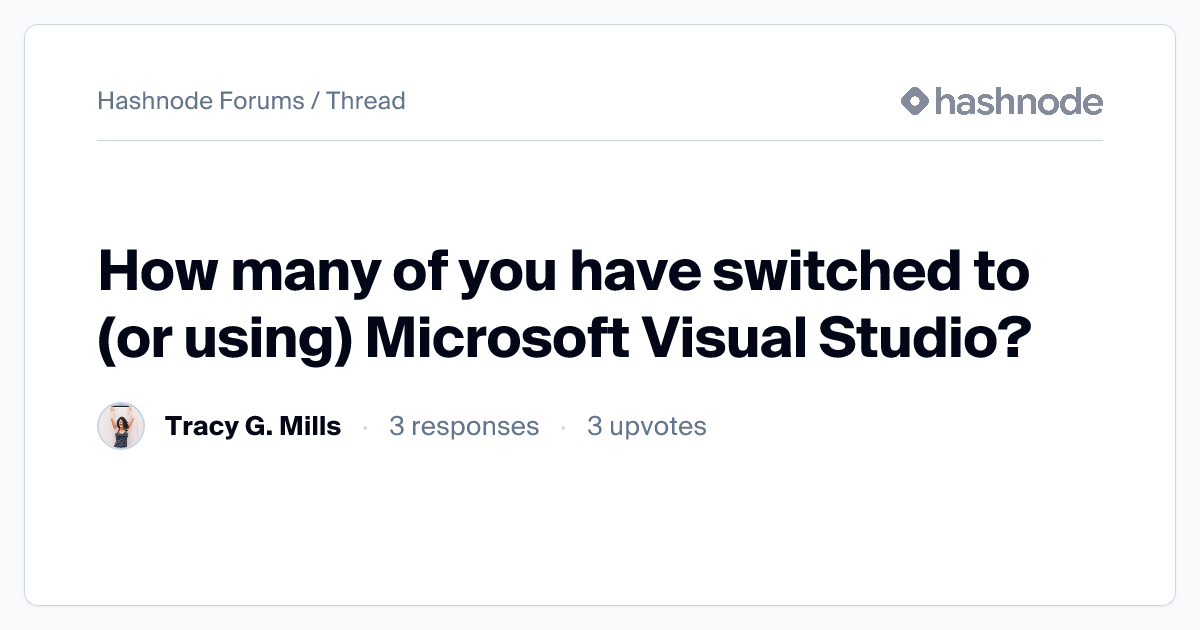Select the Thread breadcrumb label
This screenshot has width=1200, height=630.
tap(365, 101)
